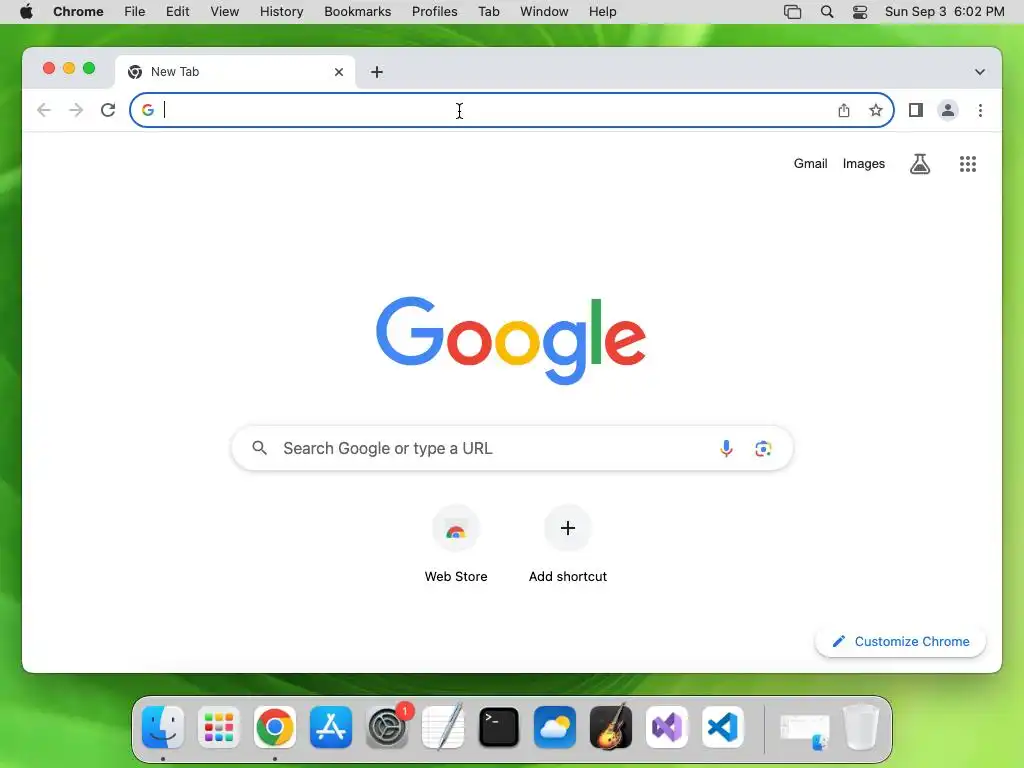Screen dimensions: 1024x768
Task: Open Launchpad from the Dock
Action: (219, 727)
